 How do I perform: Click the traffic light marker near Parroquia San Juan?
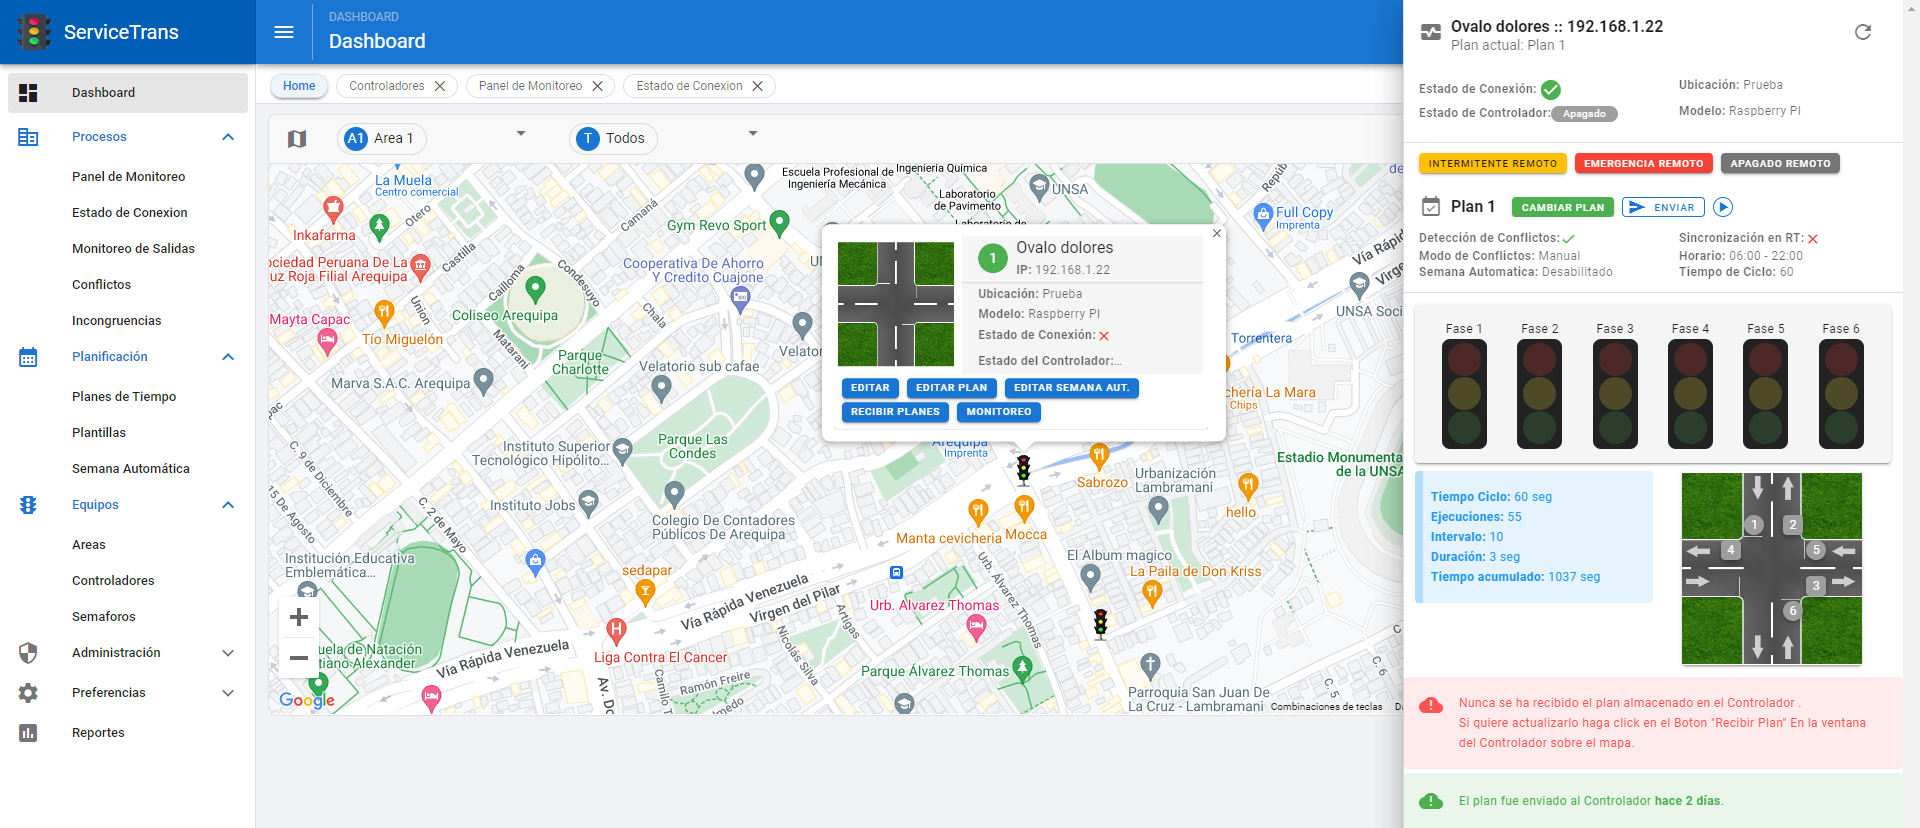(1100, 623)
